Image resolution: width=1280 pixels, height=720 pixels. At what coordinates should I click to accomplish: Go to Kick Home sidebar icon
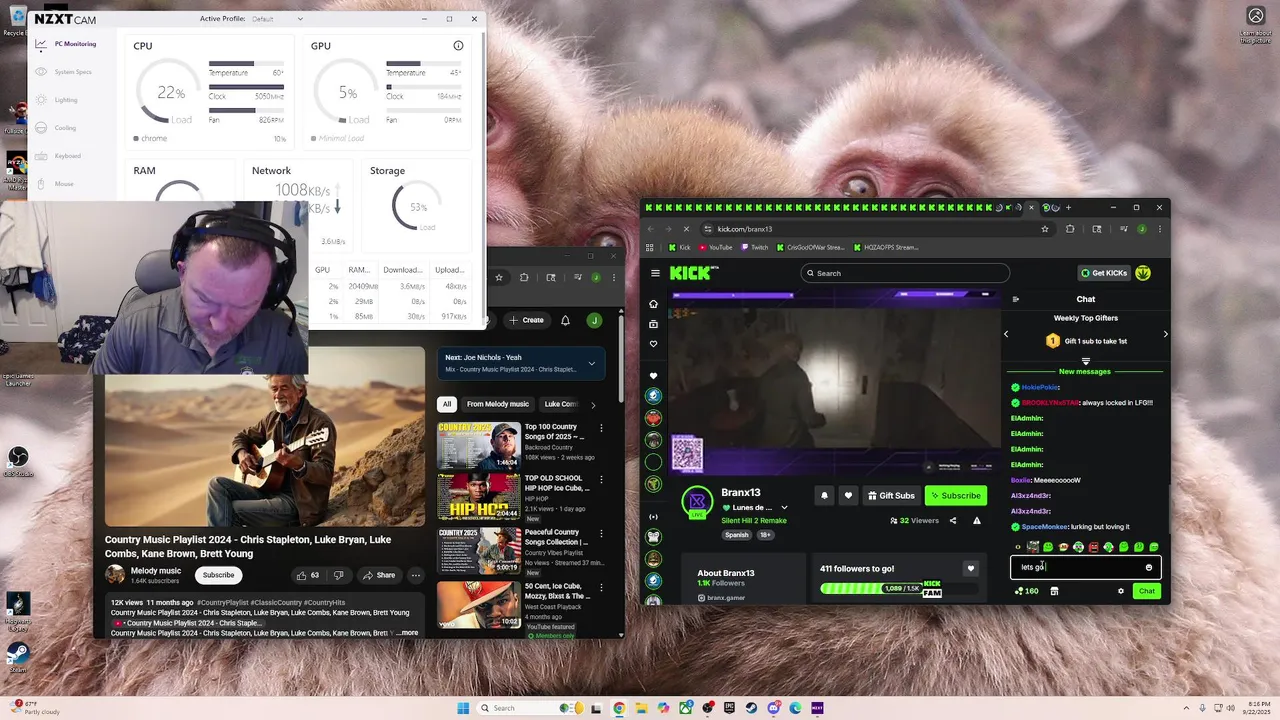coord(654,304)
